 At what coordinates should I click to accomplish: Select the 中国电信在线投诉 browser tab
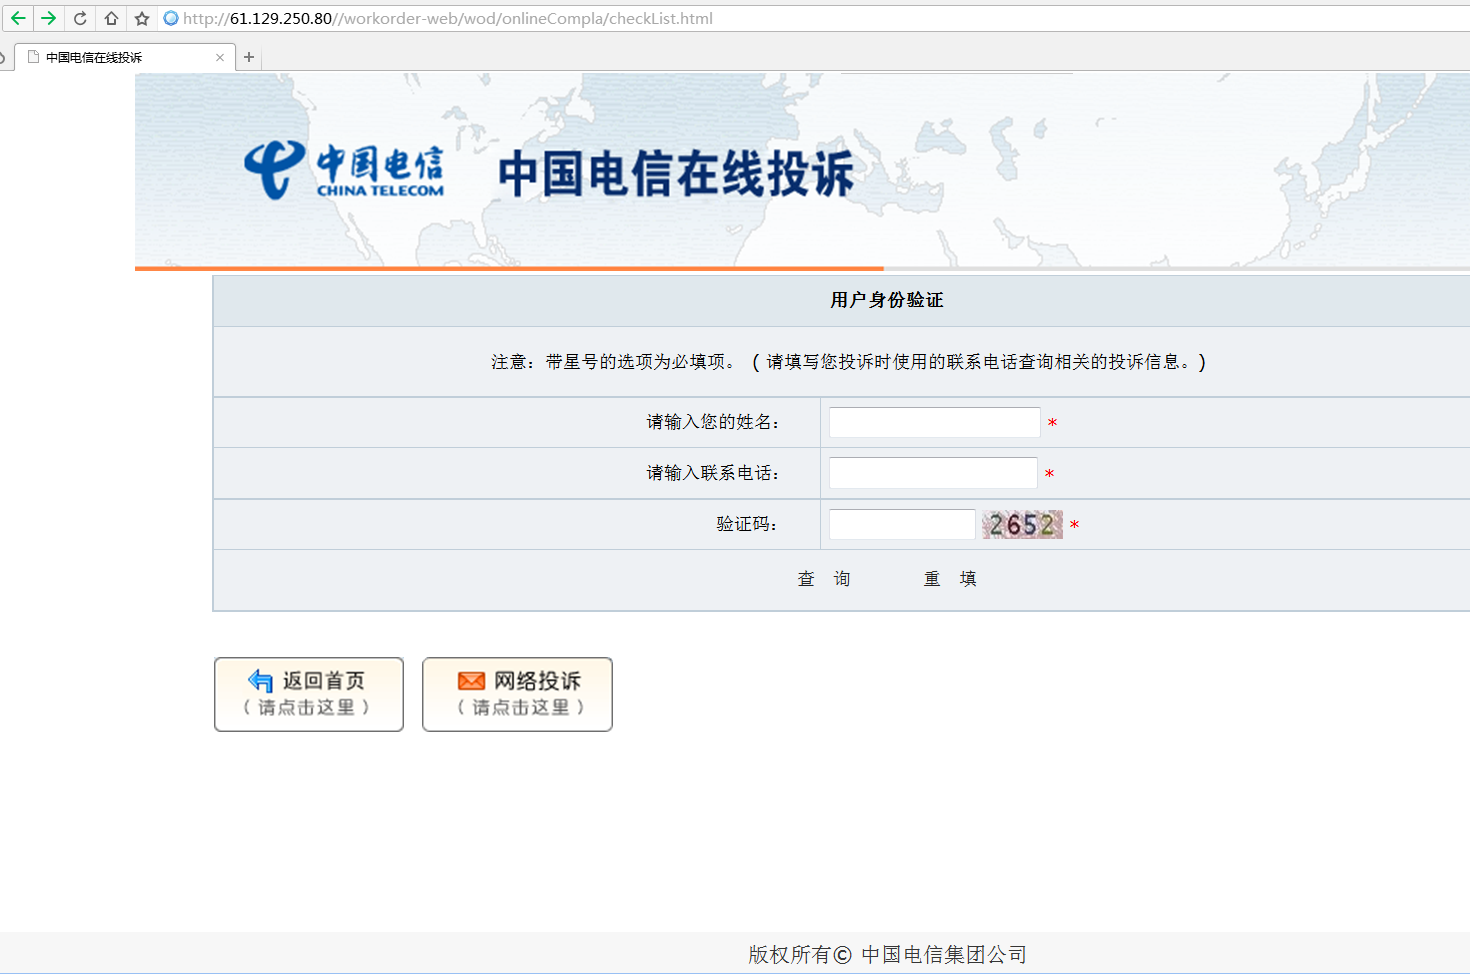coord(125,57)
